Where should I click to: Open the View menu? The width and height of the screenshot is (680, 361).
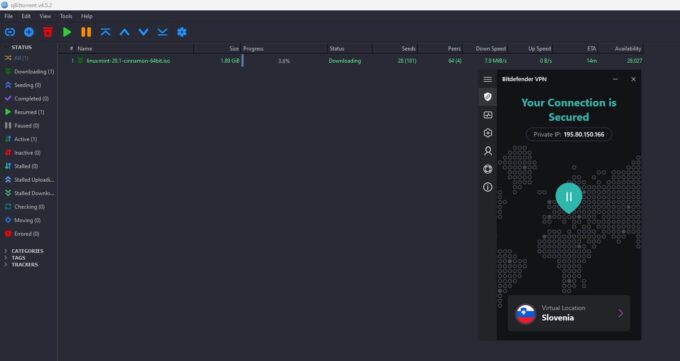45,16
